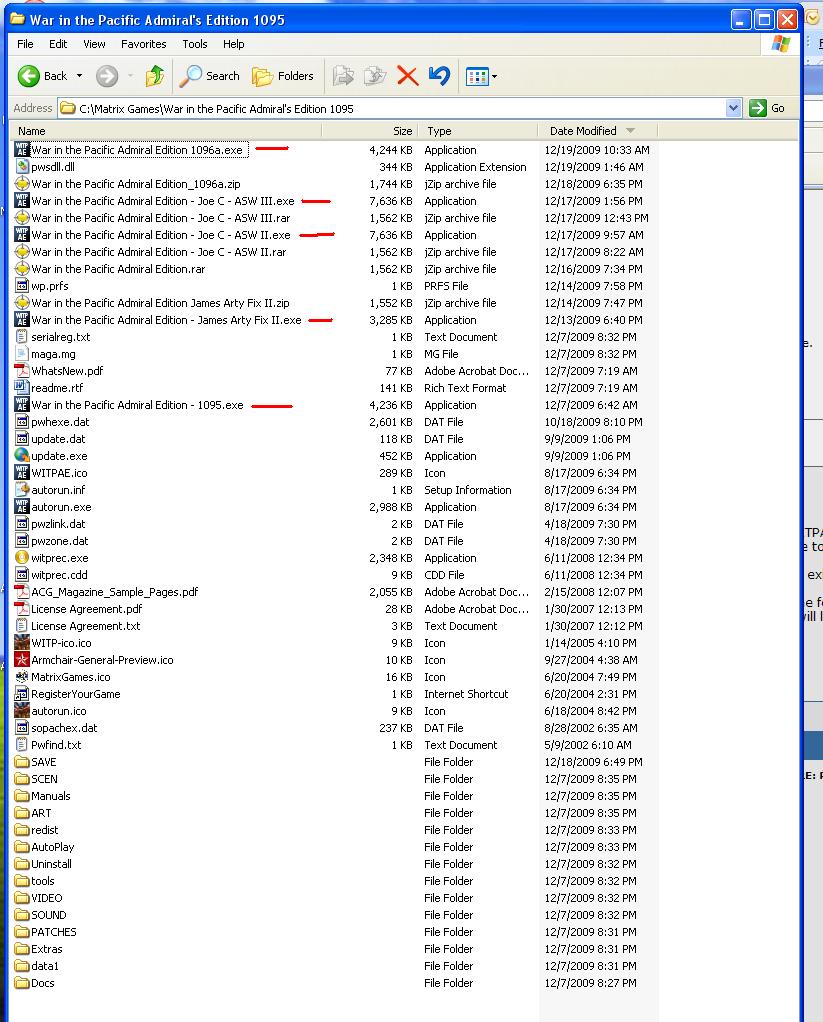
Task: Open the Views dropdown button
Action: point(482,77)
